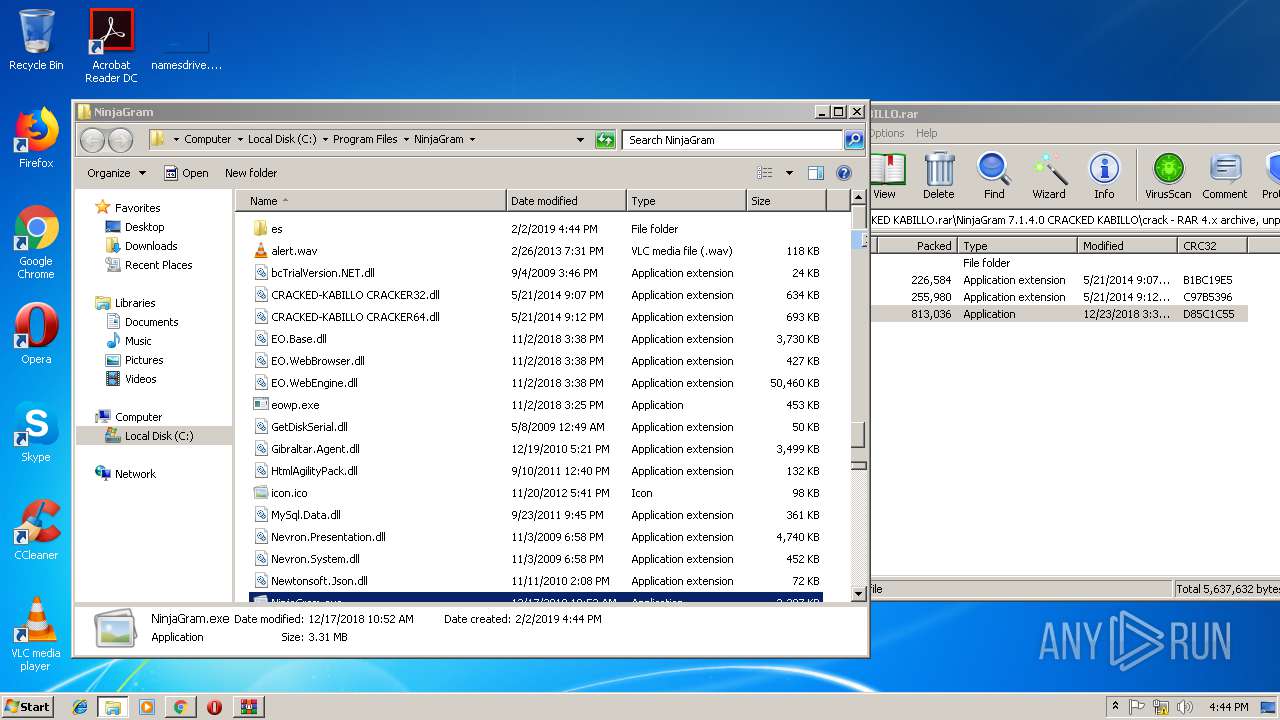This screenshot has width=1280, height=720.
Task: Expand the address bar history dropdown
Action: tap(580, 140)
